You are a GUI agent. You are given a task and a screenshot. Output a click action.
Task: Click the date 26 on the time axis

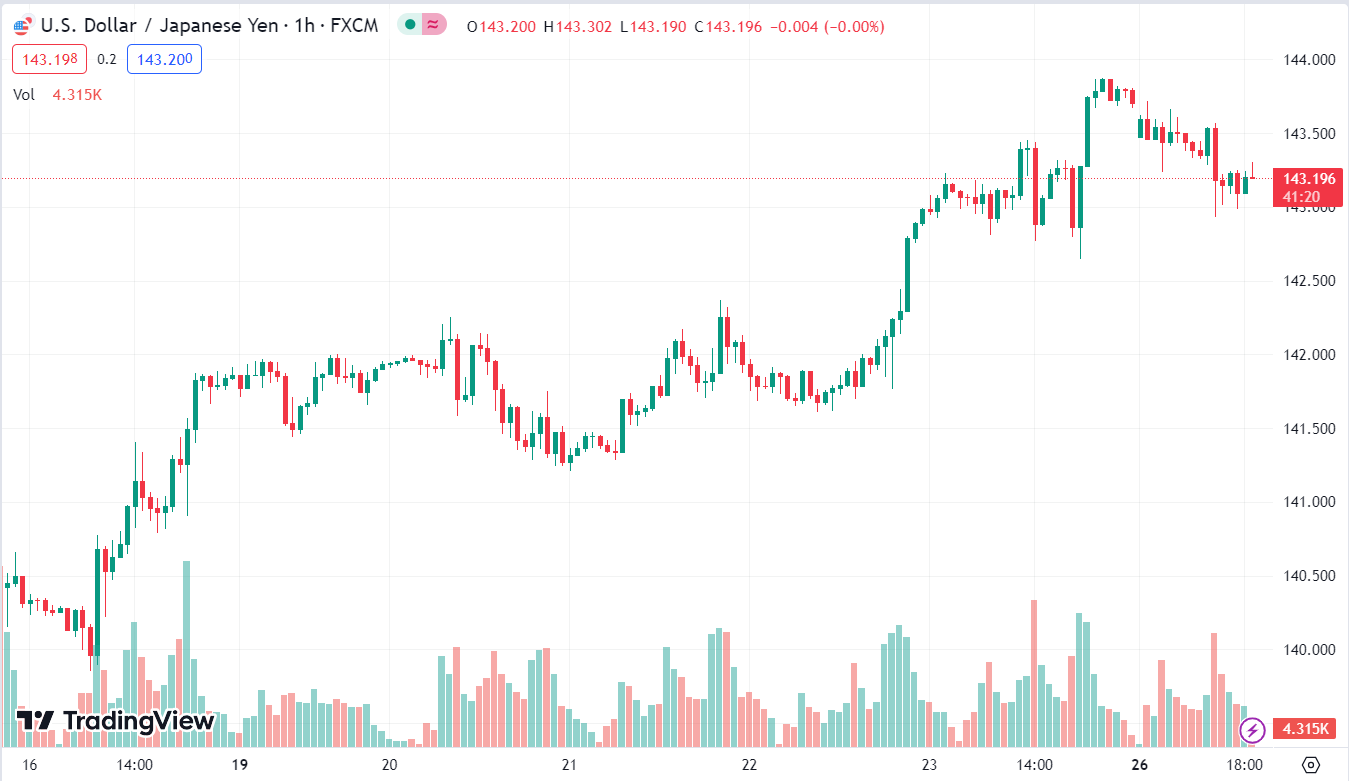pos(1139,765)
